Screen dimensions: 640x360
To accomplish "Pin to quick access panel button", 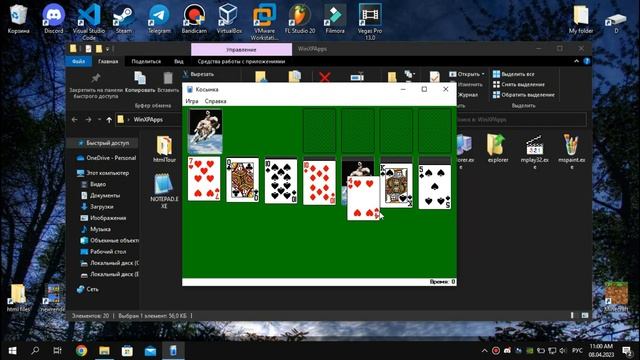I will point(96,85).
